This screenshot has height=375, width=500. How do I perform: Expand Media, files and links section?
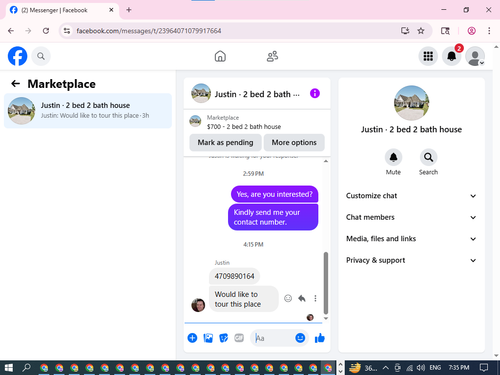tap(411, 239)
